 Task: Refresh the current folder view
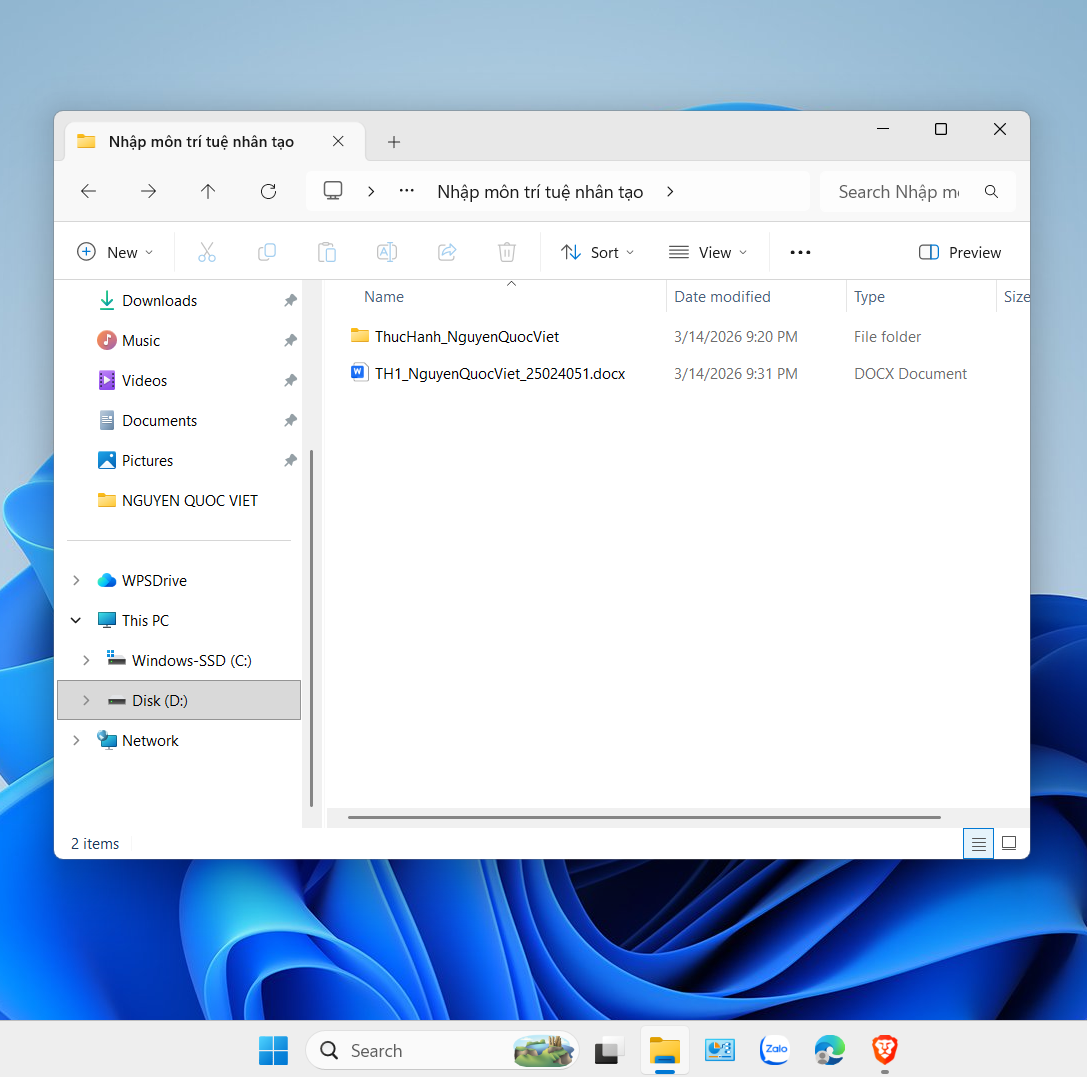[268, 191]
